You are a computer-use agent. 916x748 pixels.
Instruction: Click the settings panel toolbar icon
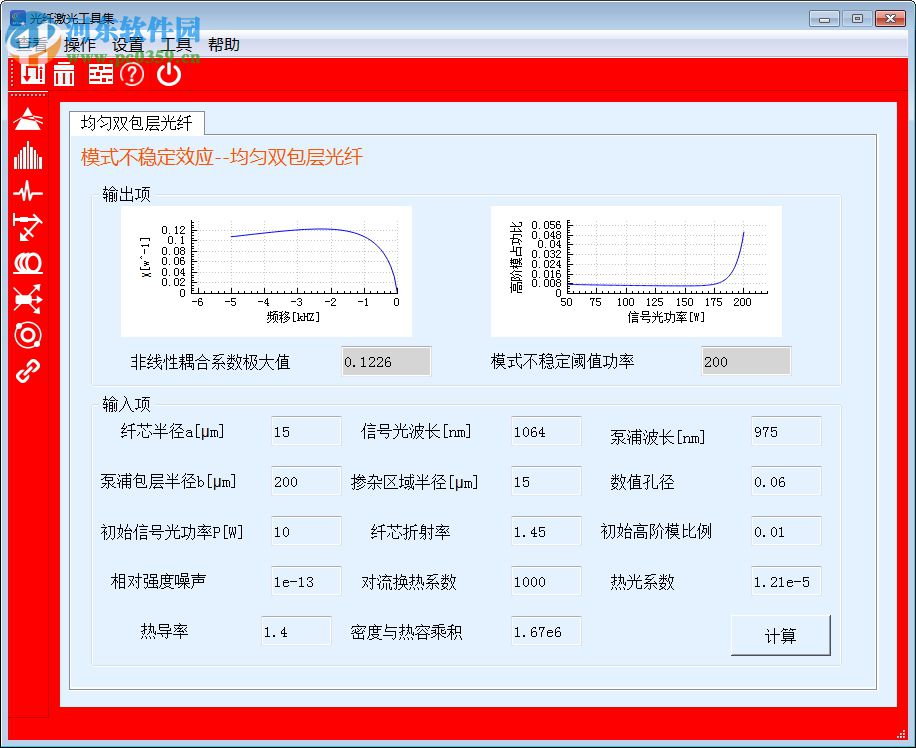(99, 74)
